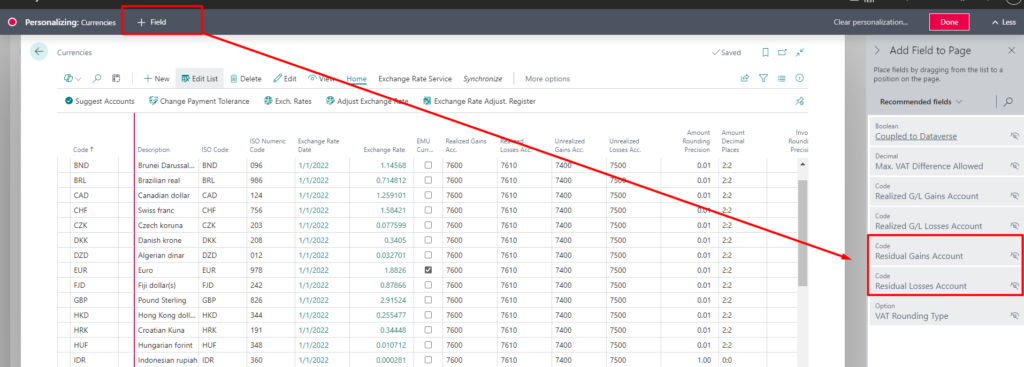1024x367 pixels.
Task: Open Exch. Rates action
Action: tap(287, 101)
